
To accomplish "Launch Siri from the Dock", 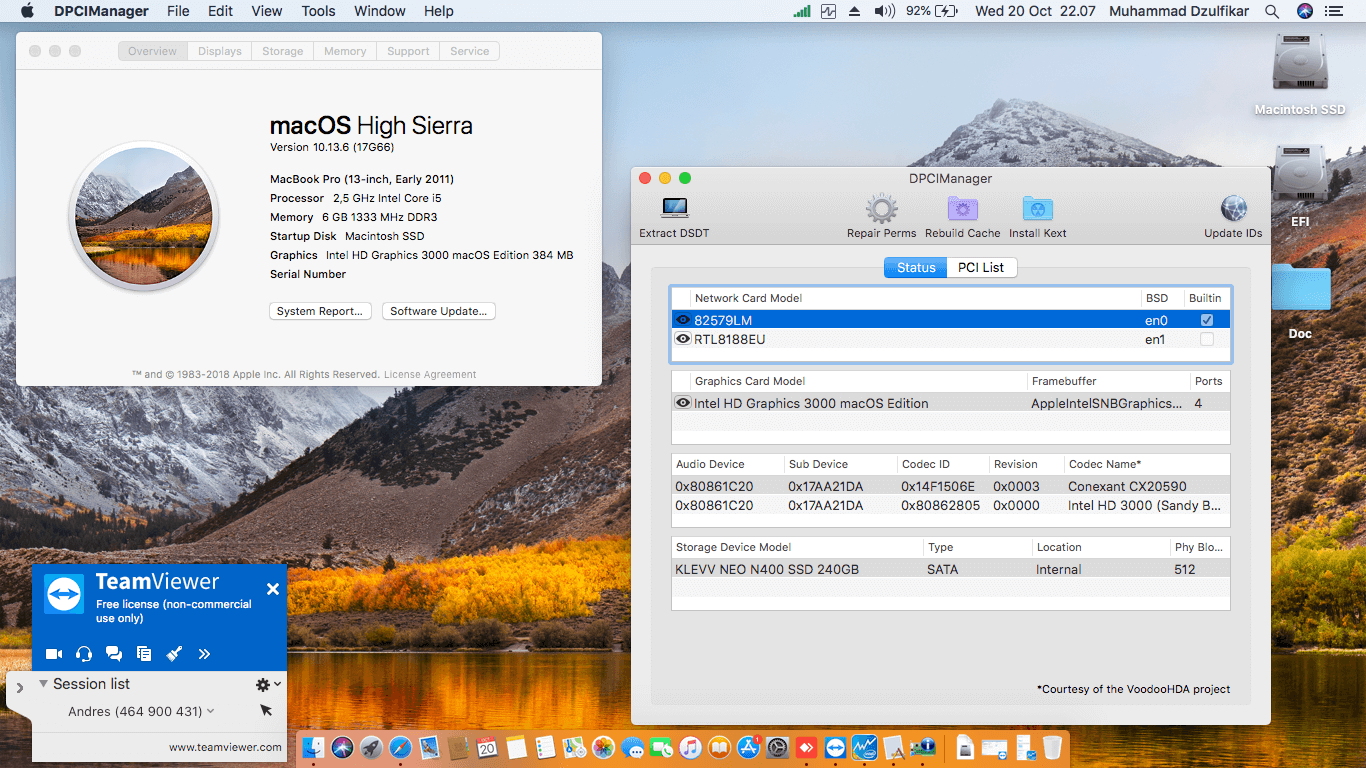I will (343, 747).
